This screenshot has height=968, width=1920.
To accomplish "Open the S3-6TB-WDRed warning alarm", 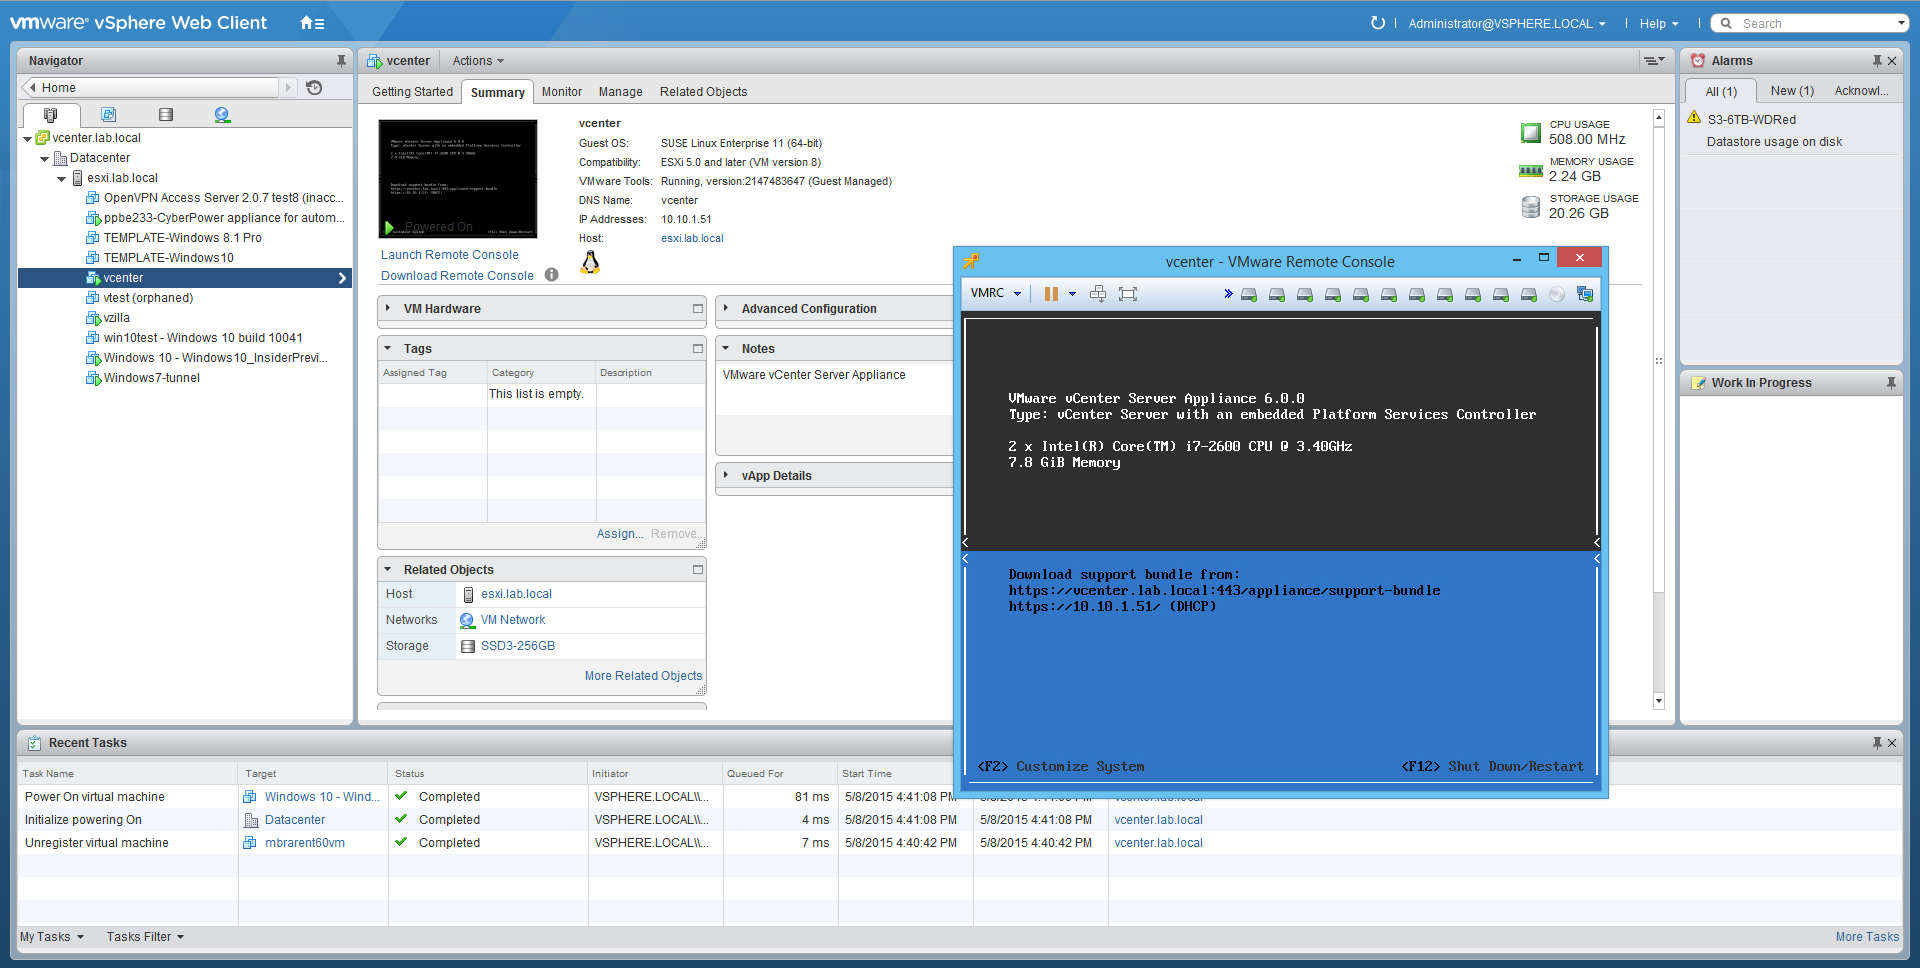I will (x=1751, y=120).
